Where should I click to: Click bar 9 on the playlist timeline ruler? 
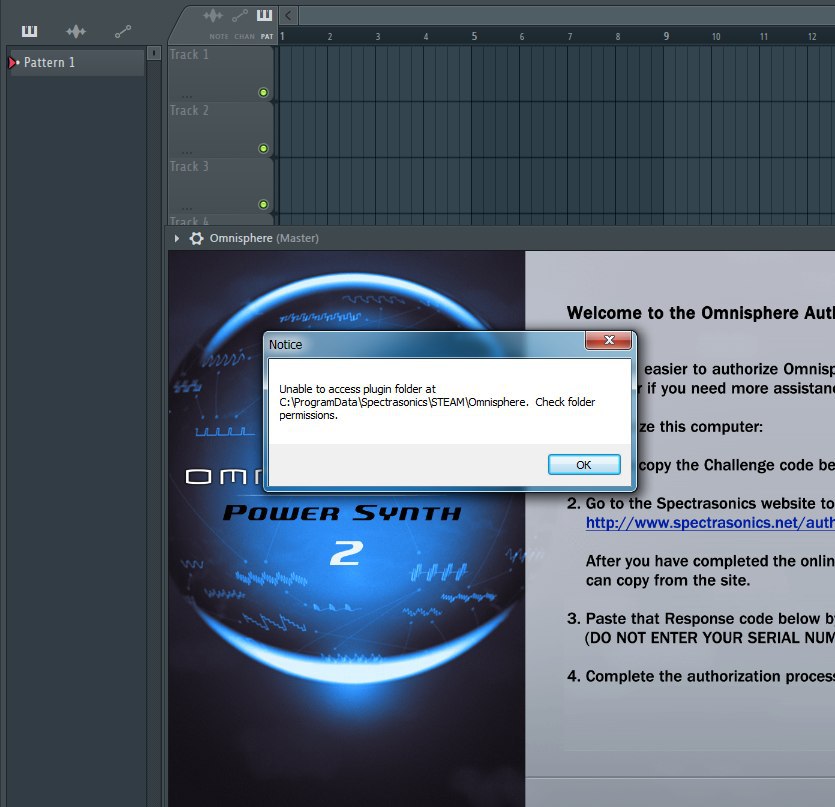tap(666, 36)
